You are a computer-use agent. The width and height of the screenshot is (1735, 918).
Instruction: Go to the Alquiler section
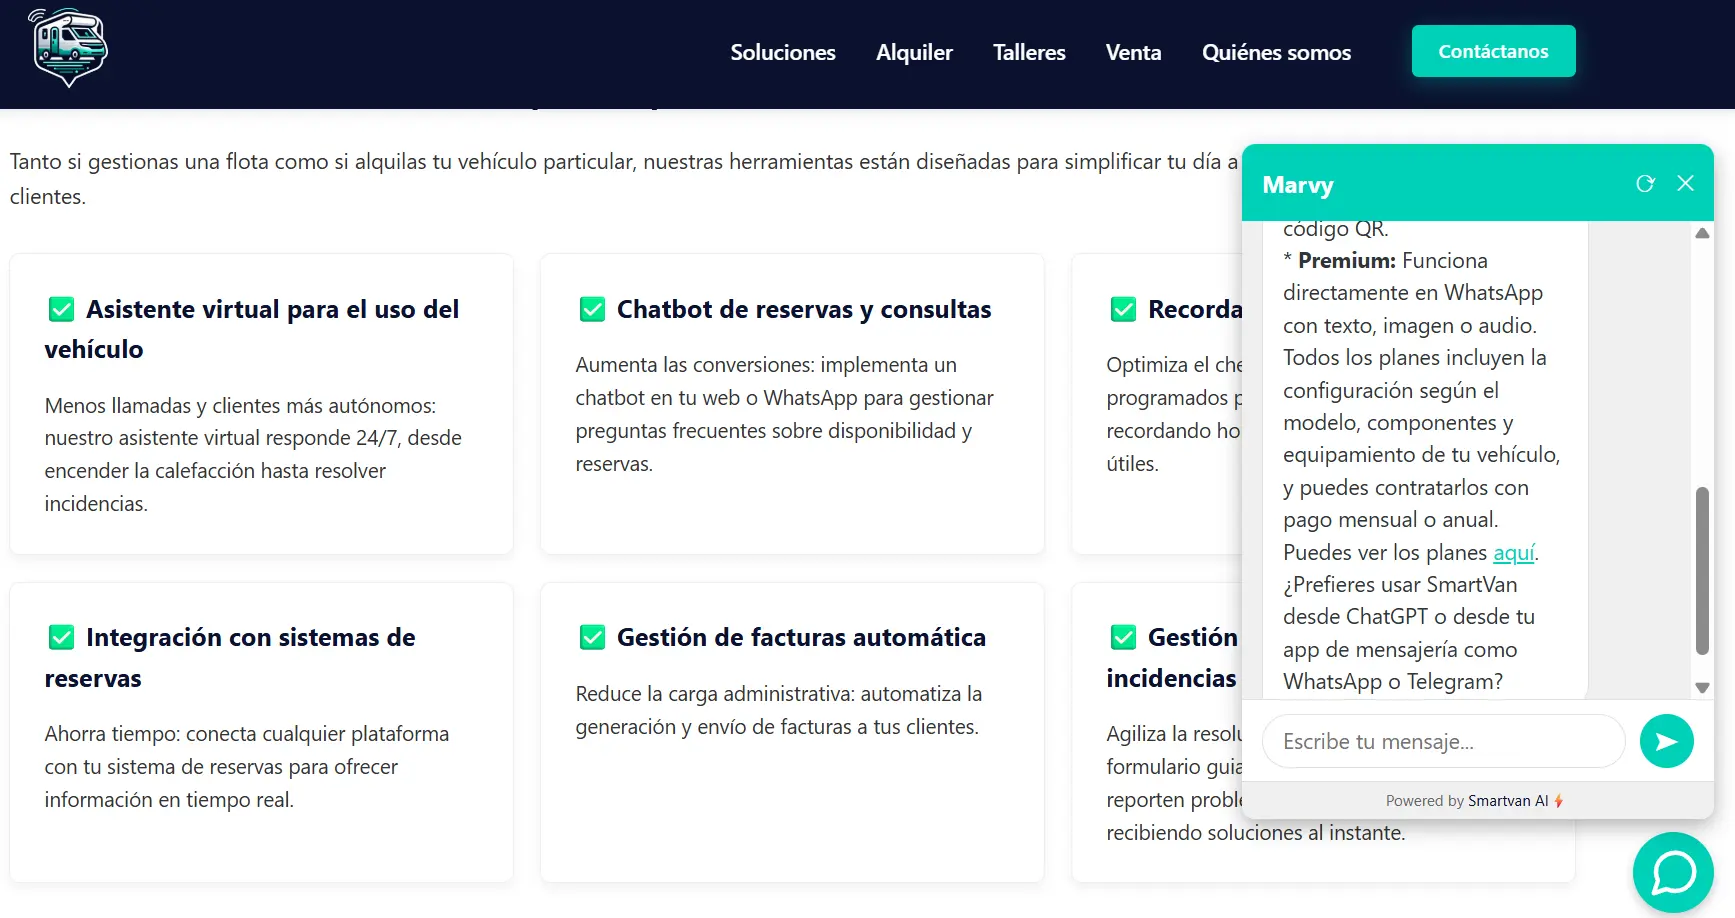[x=914, y=52]
